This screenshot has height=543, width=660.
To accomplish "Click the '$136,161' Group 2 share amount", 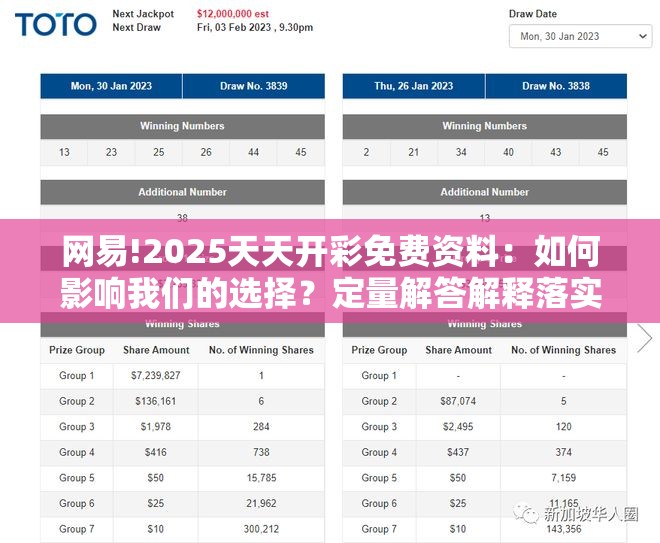I will click(156, 401).
